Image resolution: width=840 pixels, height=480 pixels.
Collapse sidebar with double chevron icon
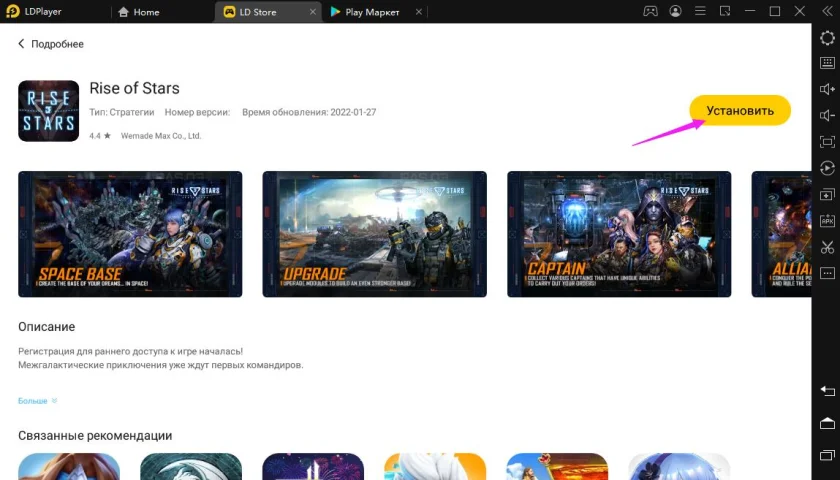tap(827, 11)
